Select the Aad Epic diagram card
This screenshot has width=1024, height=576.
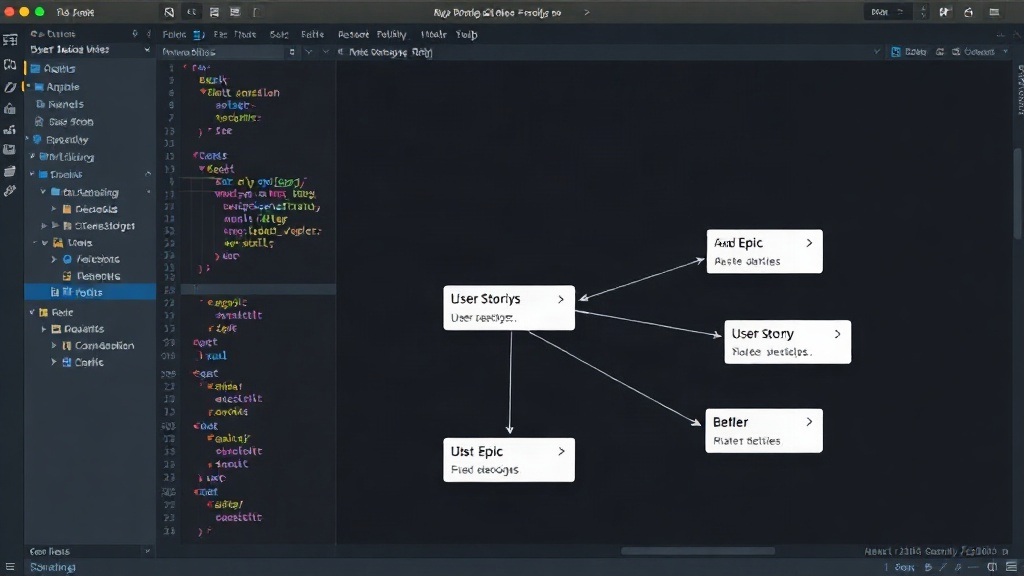(764, 251)
